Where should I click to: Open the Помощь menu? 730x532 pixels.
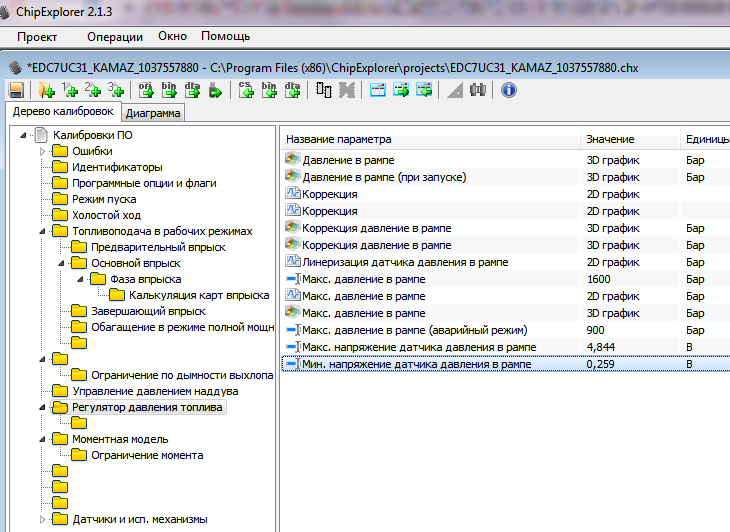coord(225,36)
